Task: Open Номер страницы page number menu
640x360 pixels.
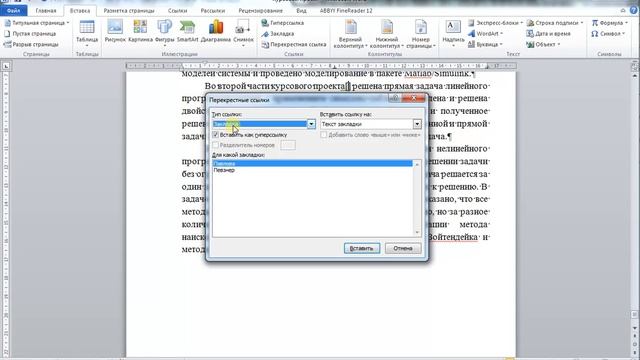Action: (x=420, y=34)
